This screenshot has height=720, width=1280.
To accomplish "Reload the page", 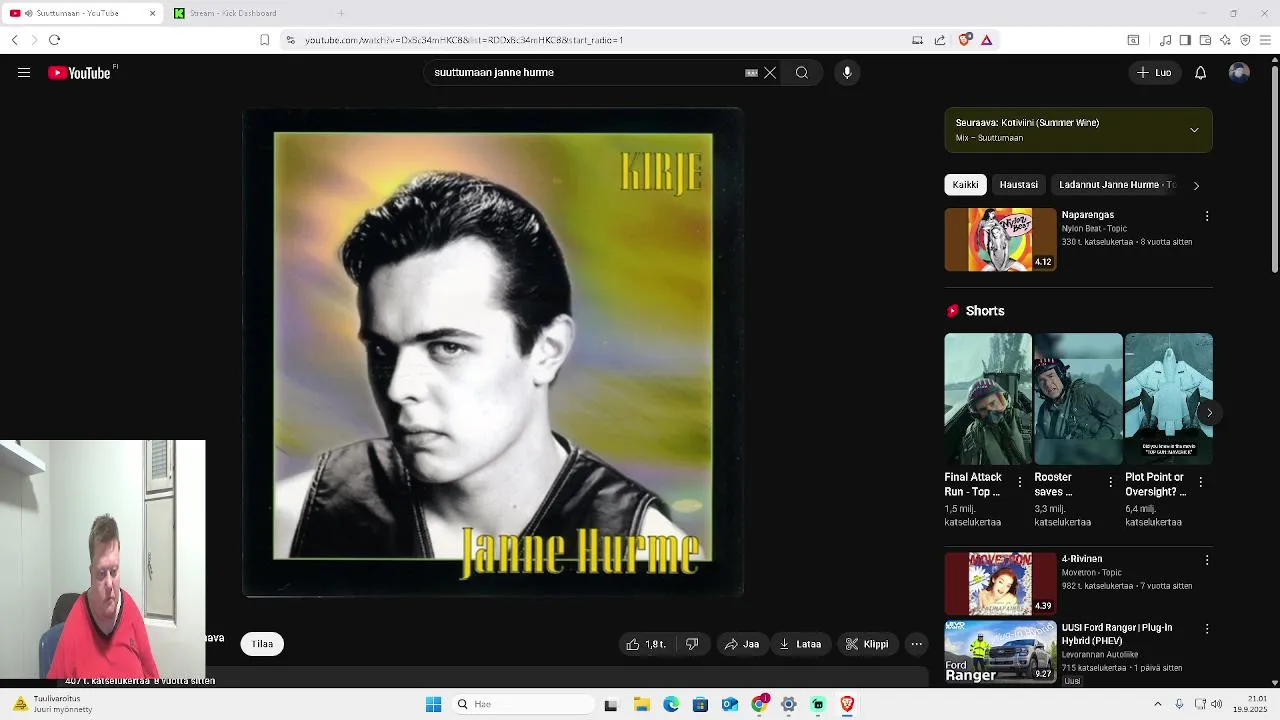I will pos(54,40).
